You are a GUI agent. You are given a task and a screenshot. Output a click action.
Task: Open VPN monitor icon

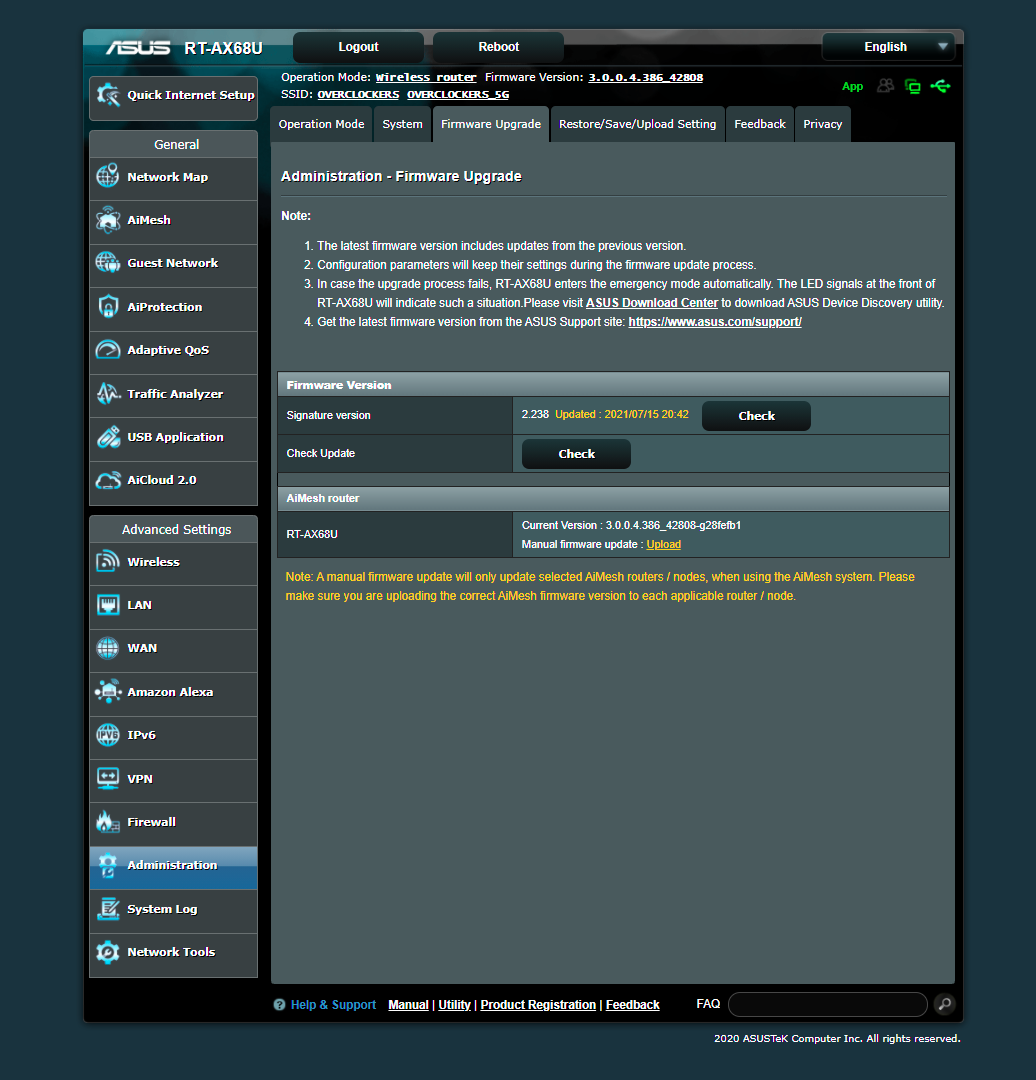click(x=107, y=778)
